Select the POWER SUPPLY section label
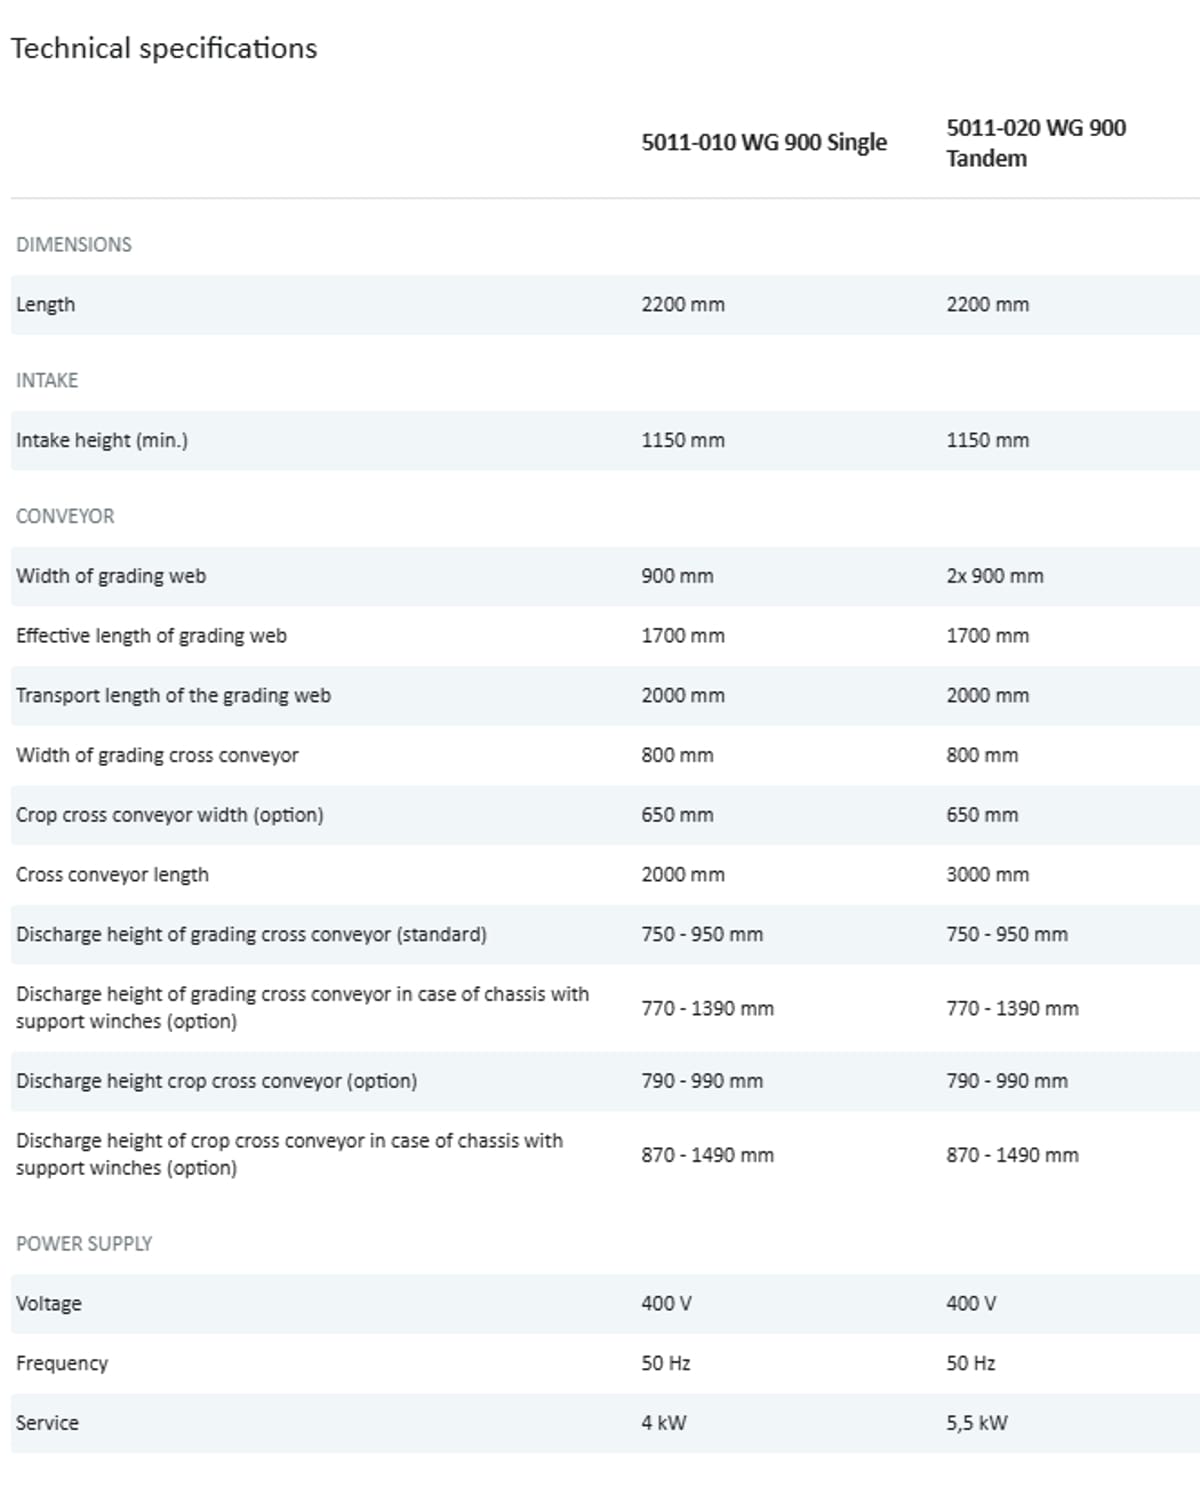1200x1486 pixels. point(84,1243)
